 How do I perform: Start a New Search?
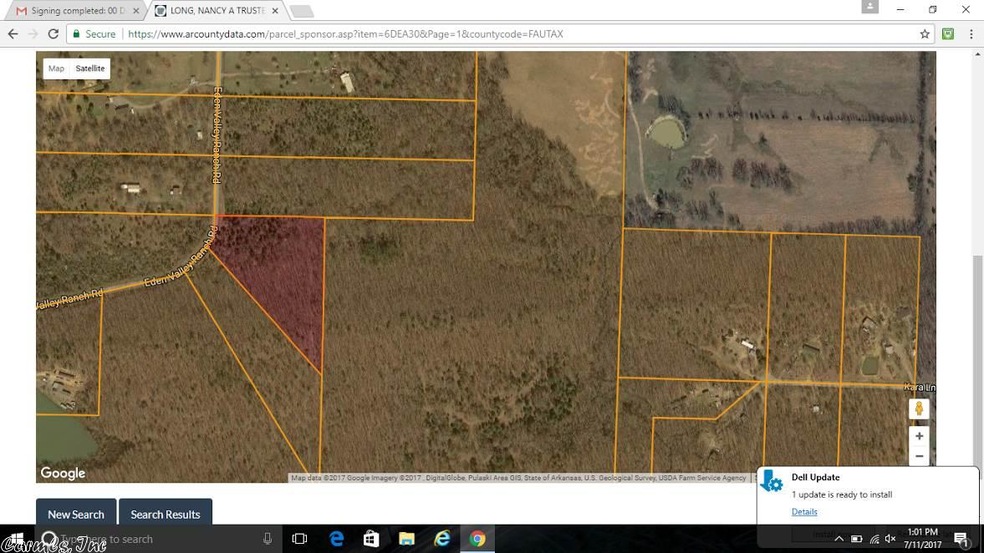(x=76, y=513)
